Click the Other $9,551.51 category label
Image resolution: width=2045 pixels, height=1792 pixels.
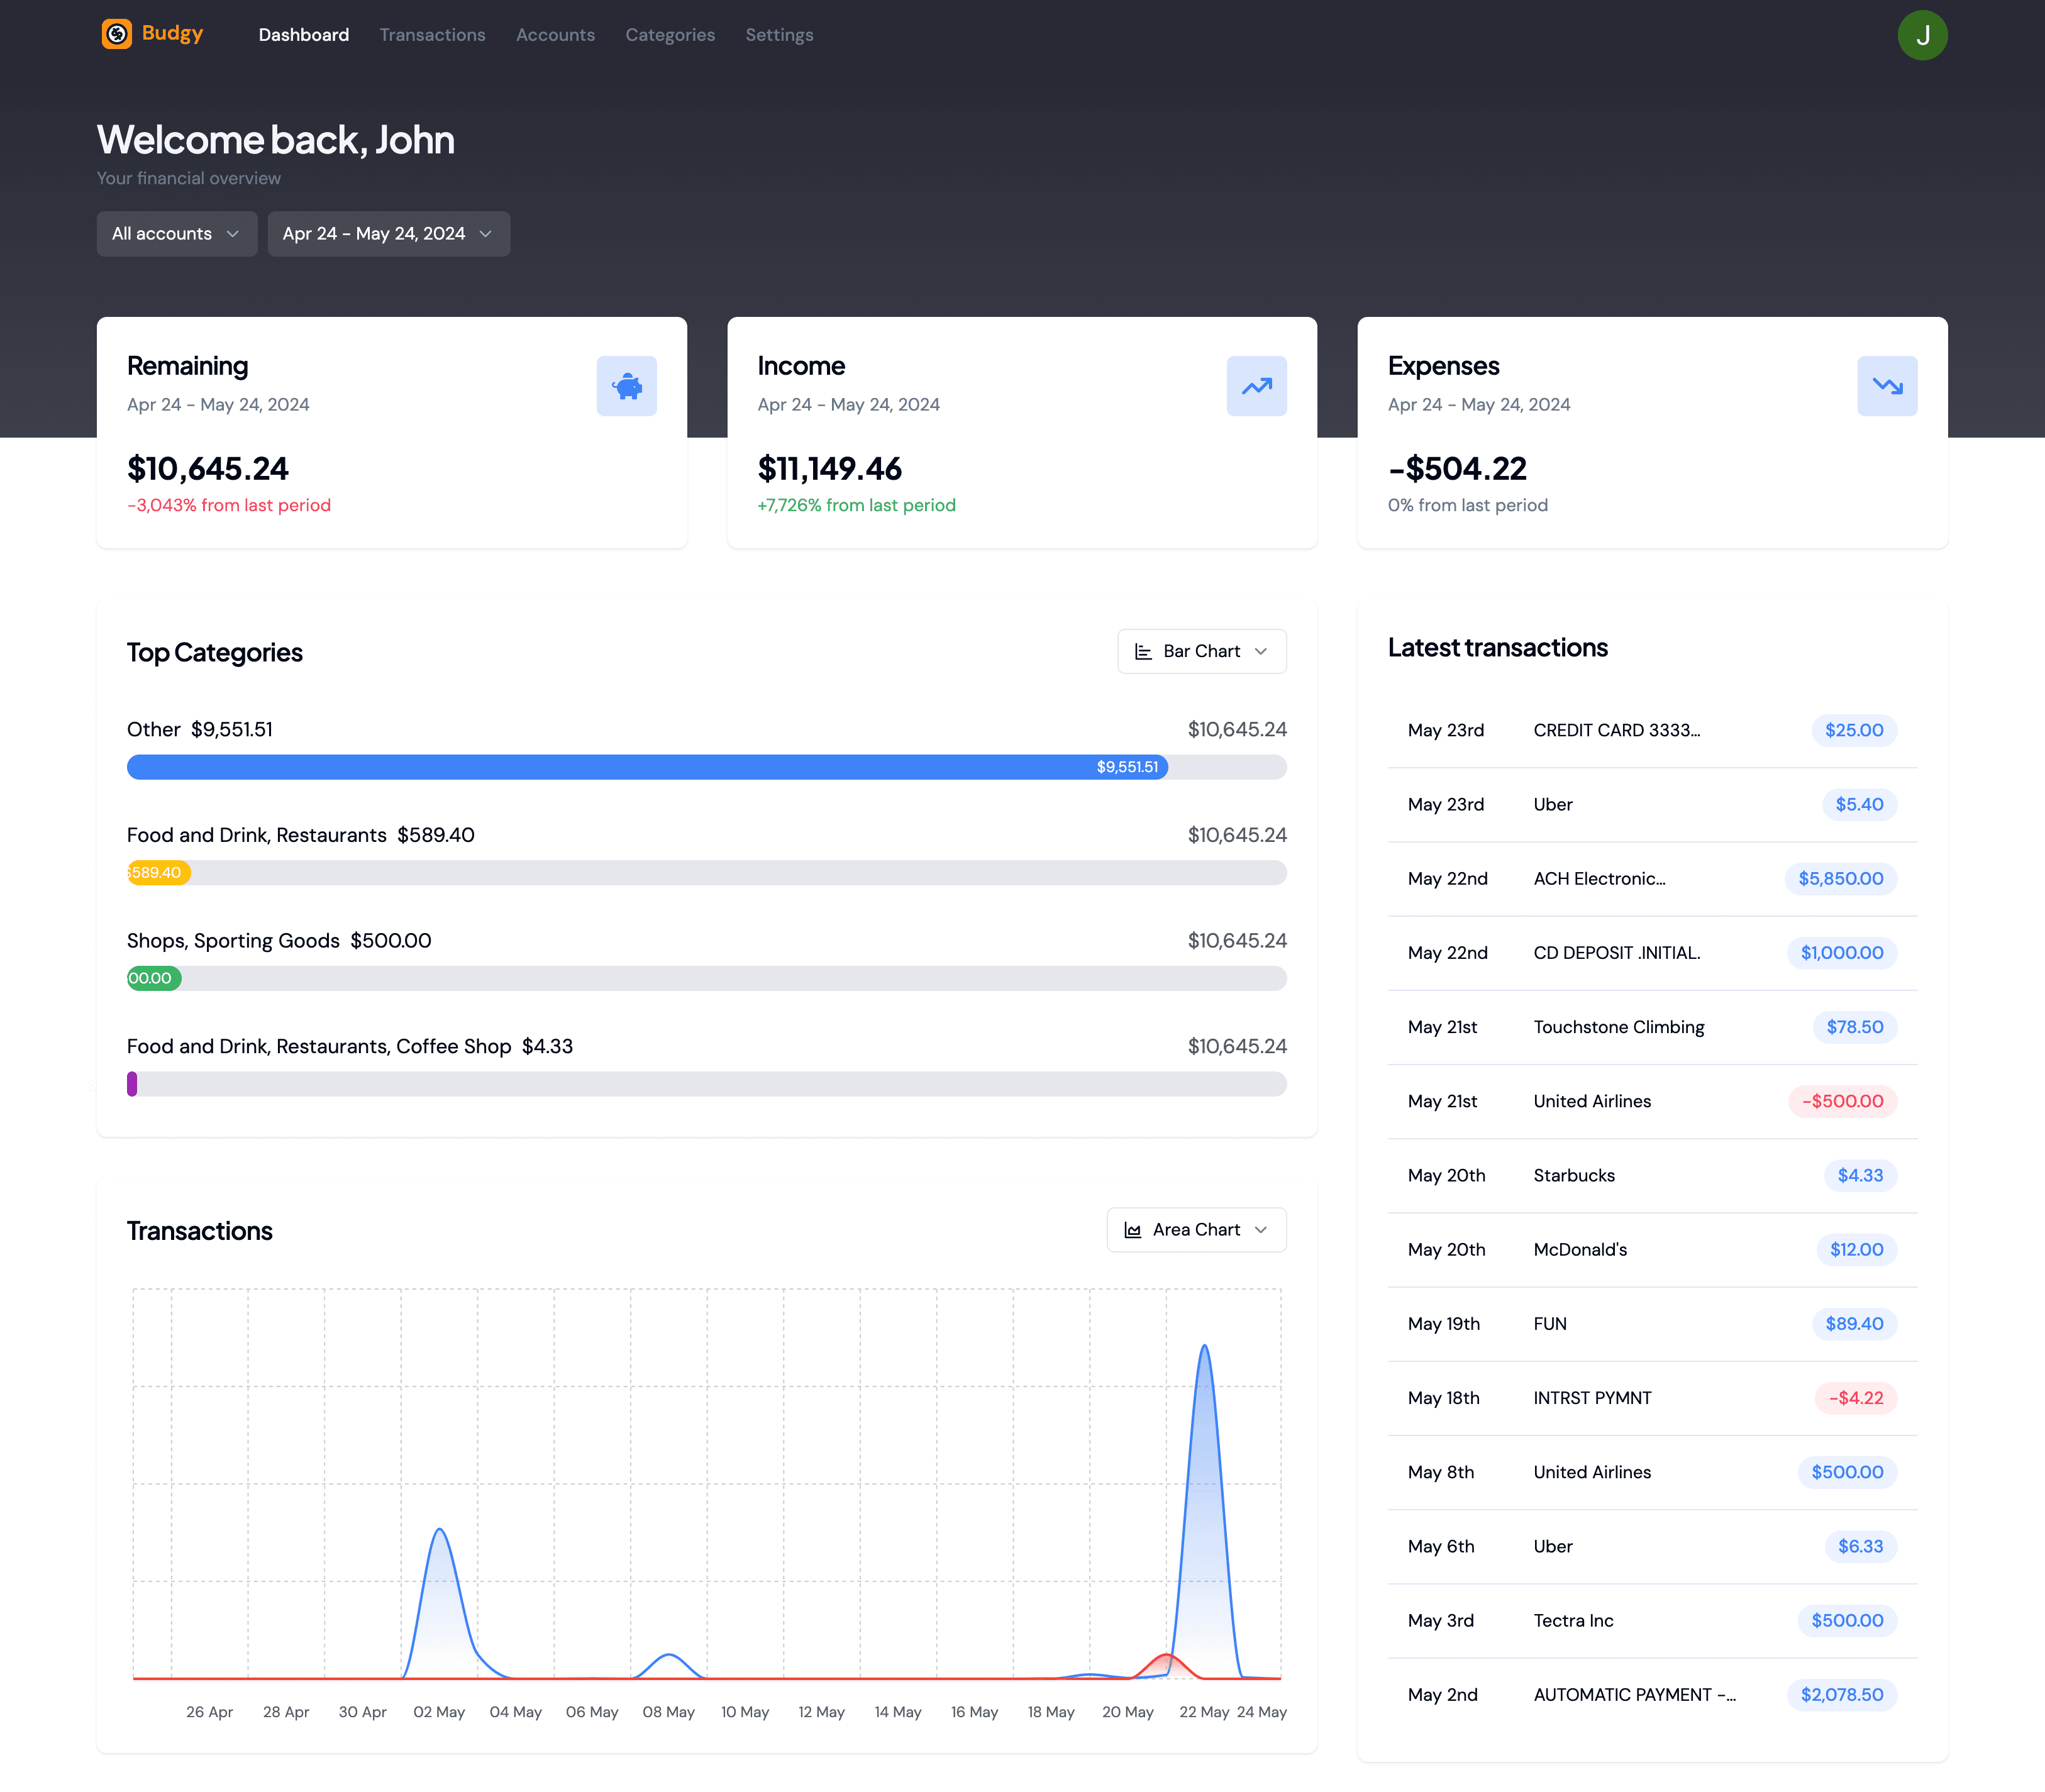(199, 730)
